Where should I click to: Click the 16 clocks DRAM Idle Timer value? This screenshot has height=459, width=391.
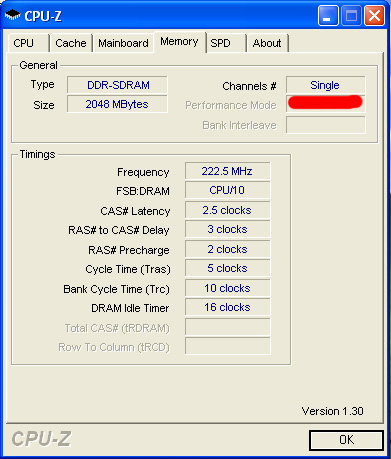[x=227, y=307]
